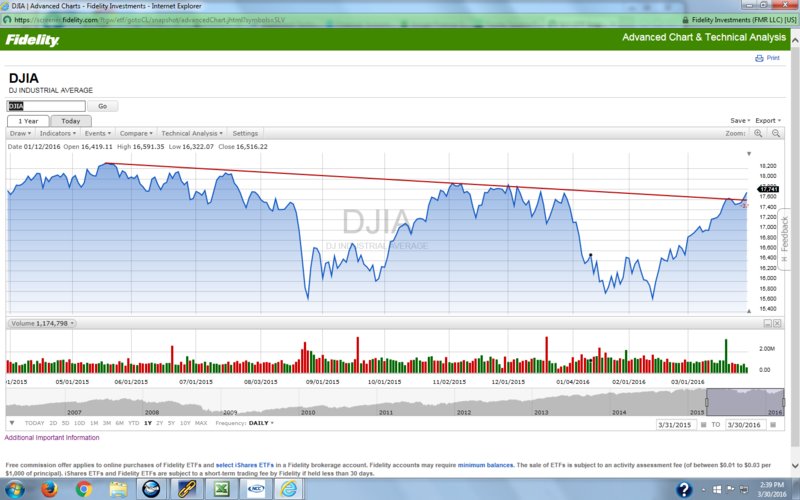This screenshot has width=800, height=500.
Task: Switch to the 1 Year tab
Action: (28, 121)
